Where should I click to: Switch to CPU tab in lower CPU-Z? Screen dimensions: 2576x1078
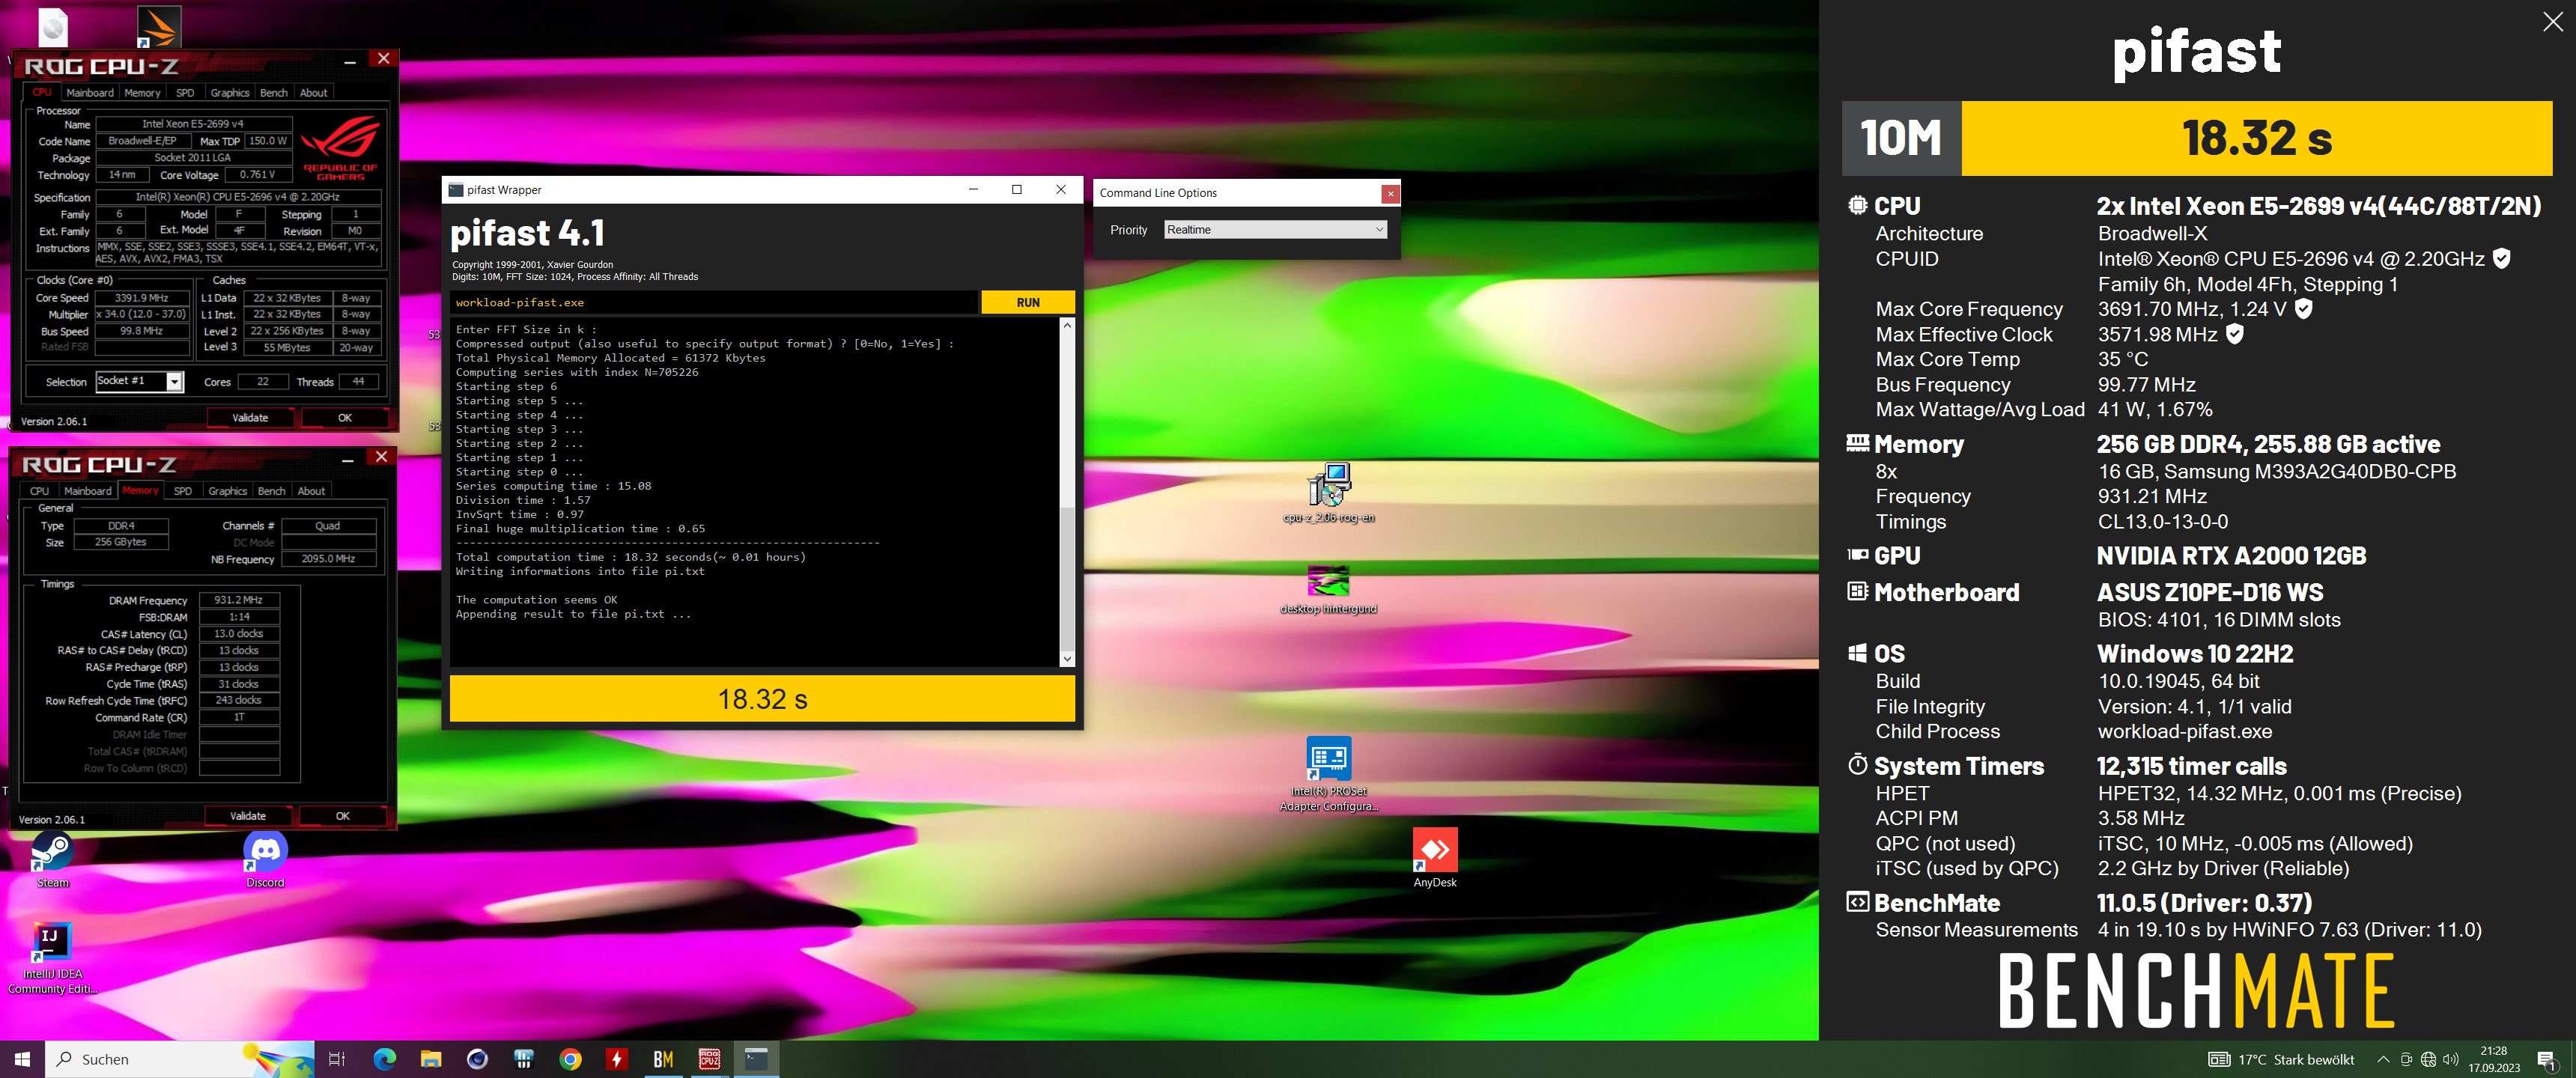point(39,490)
